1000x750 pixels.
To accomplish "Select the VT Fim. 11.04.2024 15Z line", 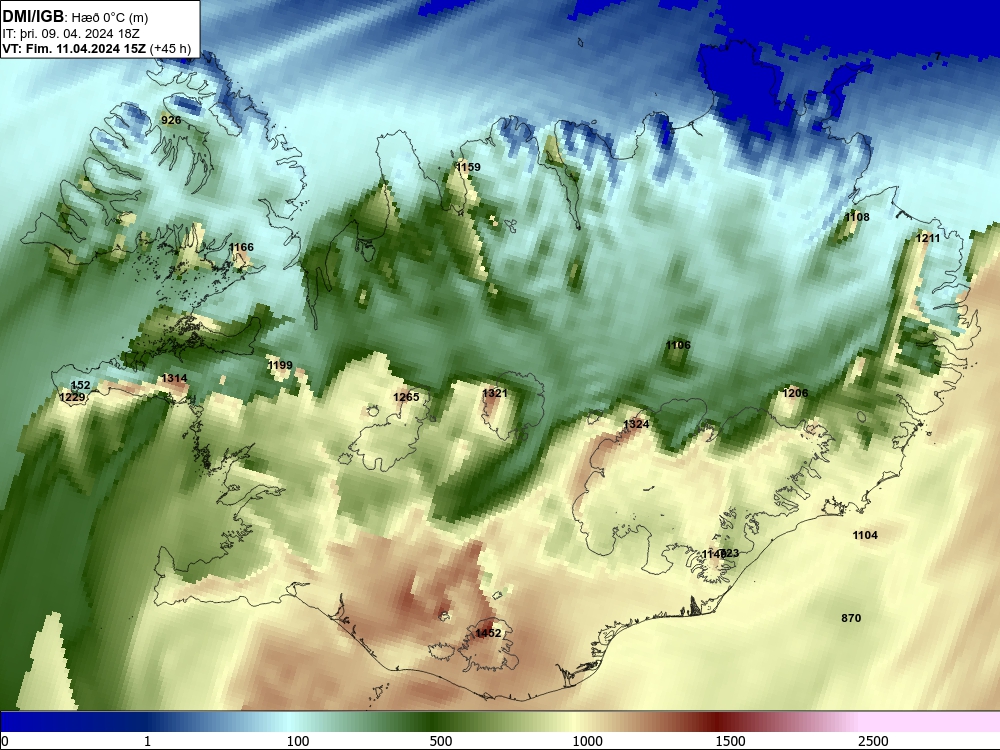I will pos(97,48).
